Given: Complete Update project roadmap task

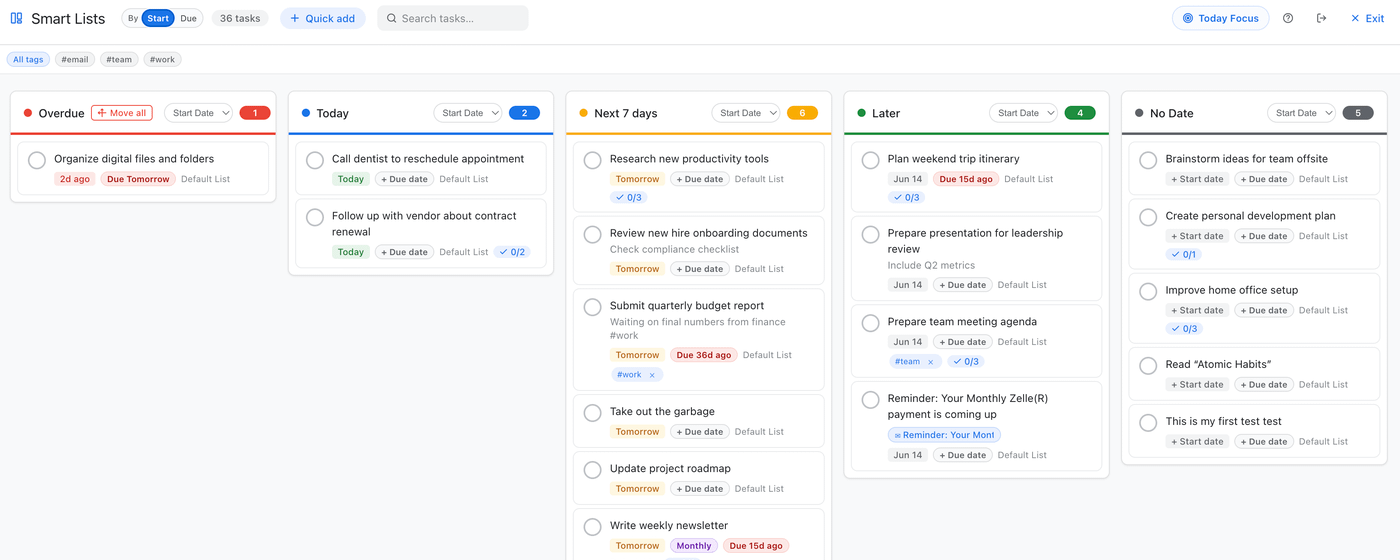Looking at the screenshot, I should pyautogui.click(x=593, y=470).
